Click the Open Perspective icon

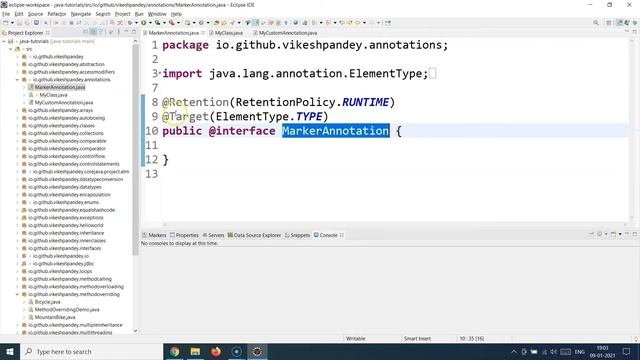pos(609,23)
